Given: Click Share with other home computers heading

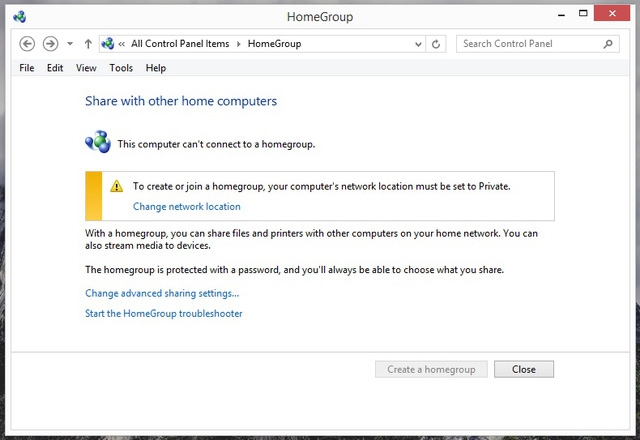Looking at the screenshot, I should (181, 101).
